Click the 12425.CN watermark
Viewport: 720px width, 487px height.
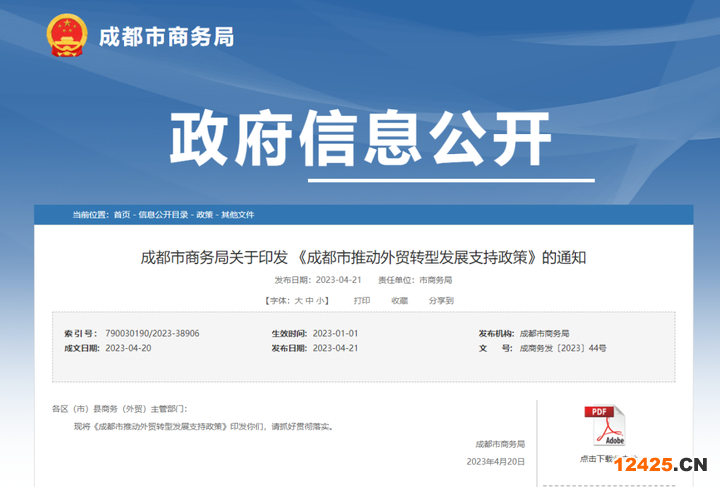[x=661, y=464]
